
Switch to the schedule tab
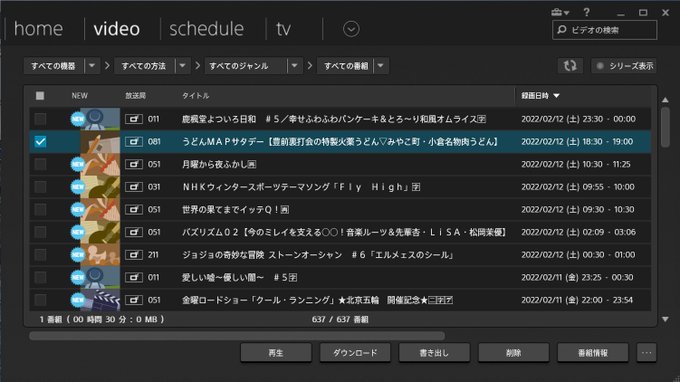[x=206, y=29]
